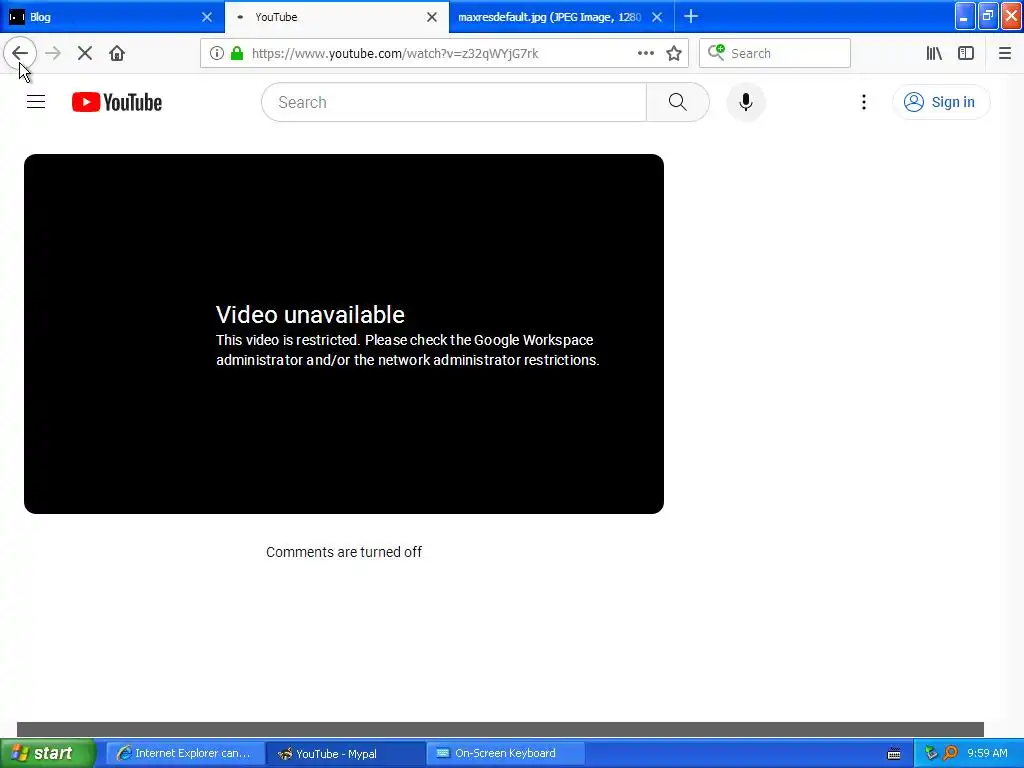Close the maxresdefault.jpg tab
1024x768 pixels.
(657, 17)
